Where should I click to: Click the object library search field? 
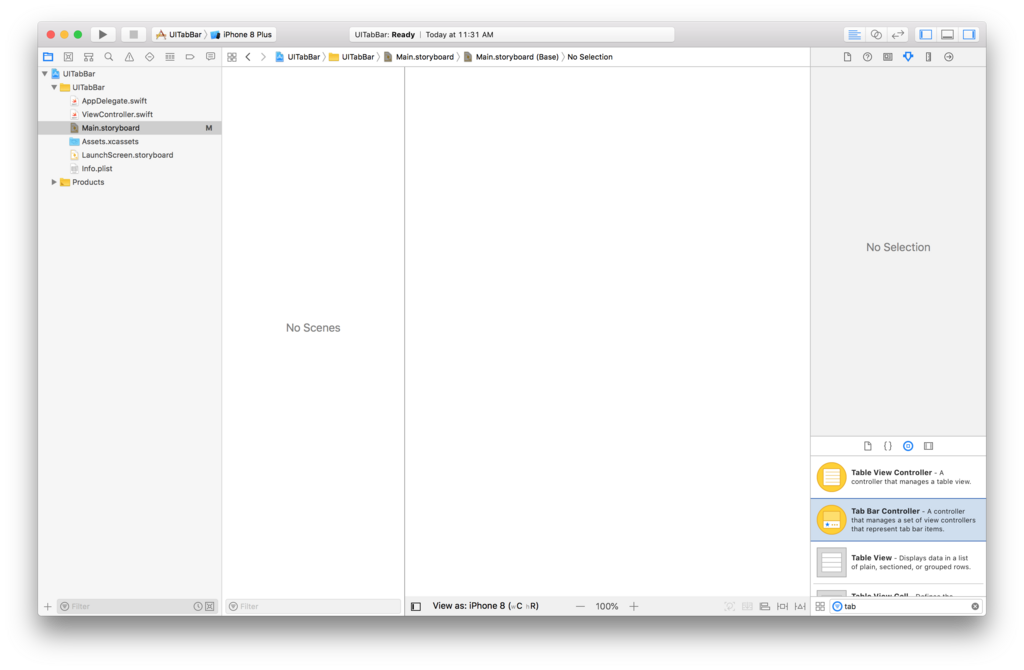pos(904,607)
